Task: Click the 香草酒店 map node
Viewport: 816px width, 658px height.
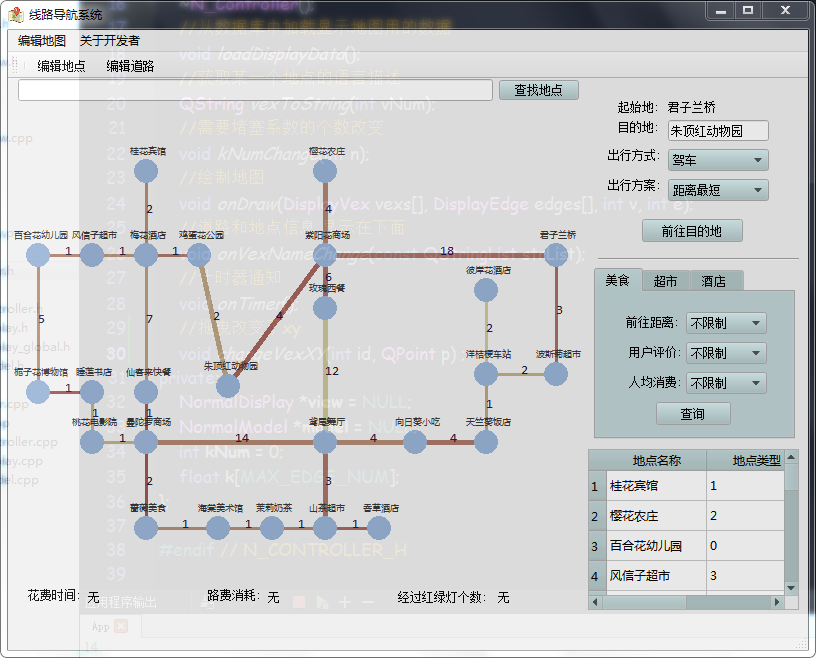Action: pos(379,528)
